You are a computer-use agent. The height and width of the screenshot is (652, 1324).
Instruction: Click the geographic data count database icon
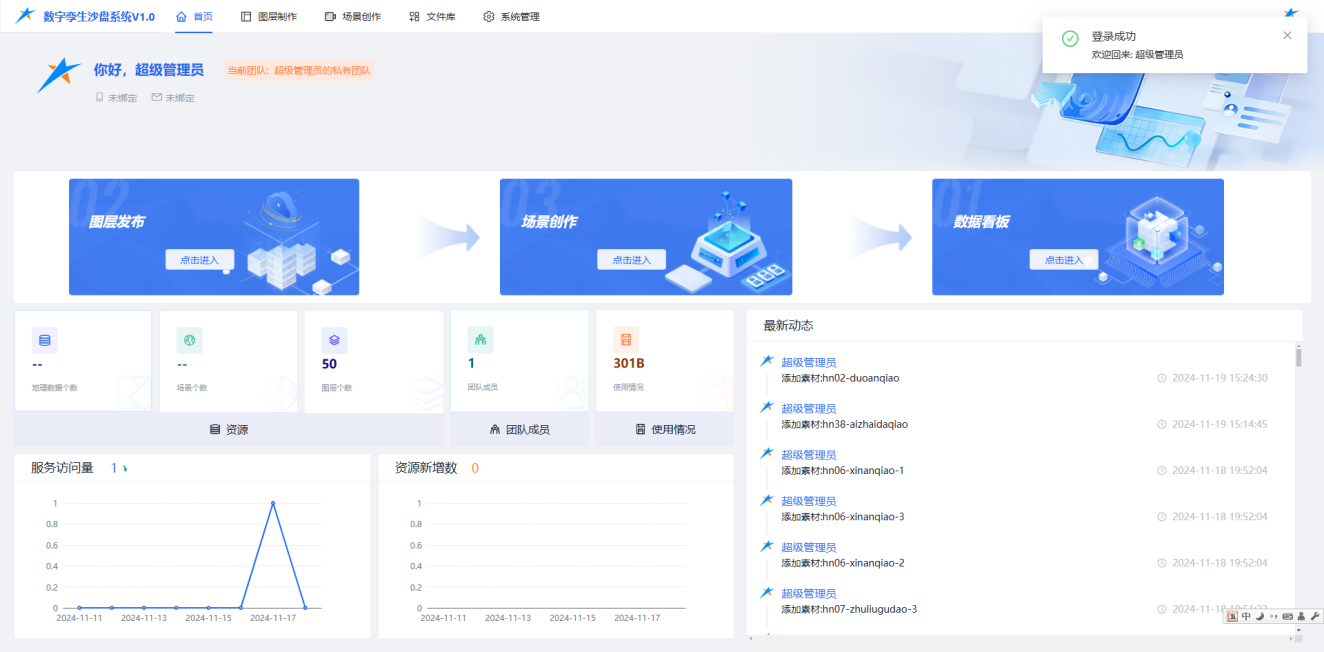[x=45, y=340]
